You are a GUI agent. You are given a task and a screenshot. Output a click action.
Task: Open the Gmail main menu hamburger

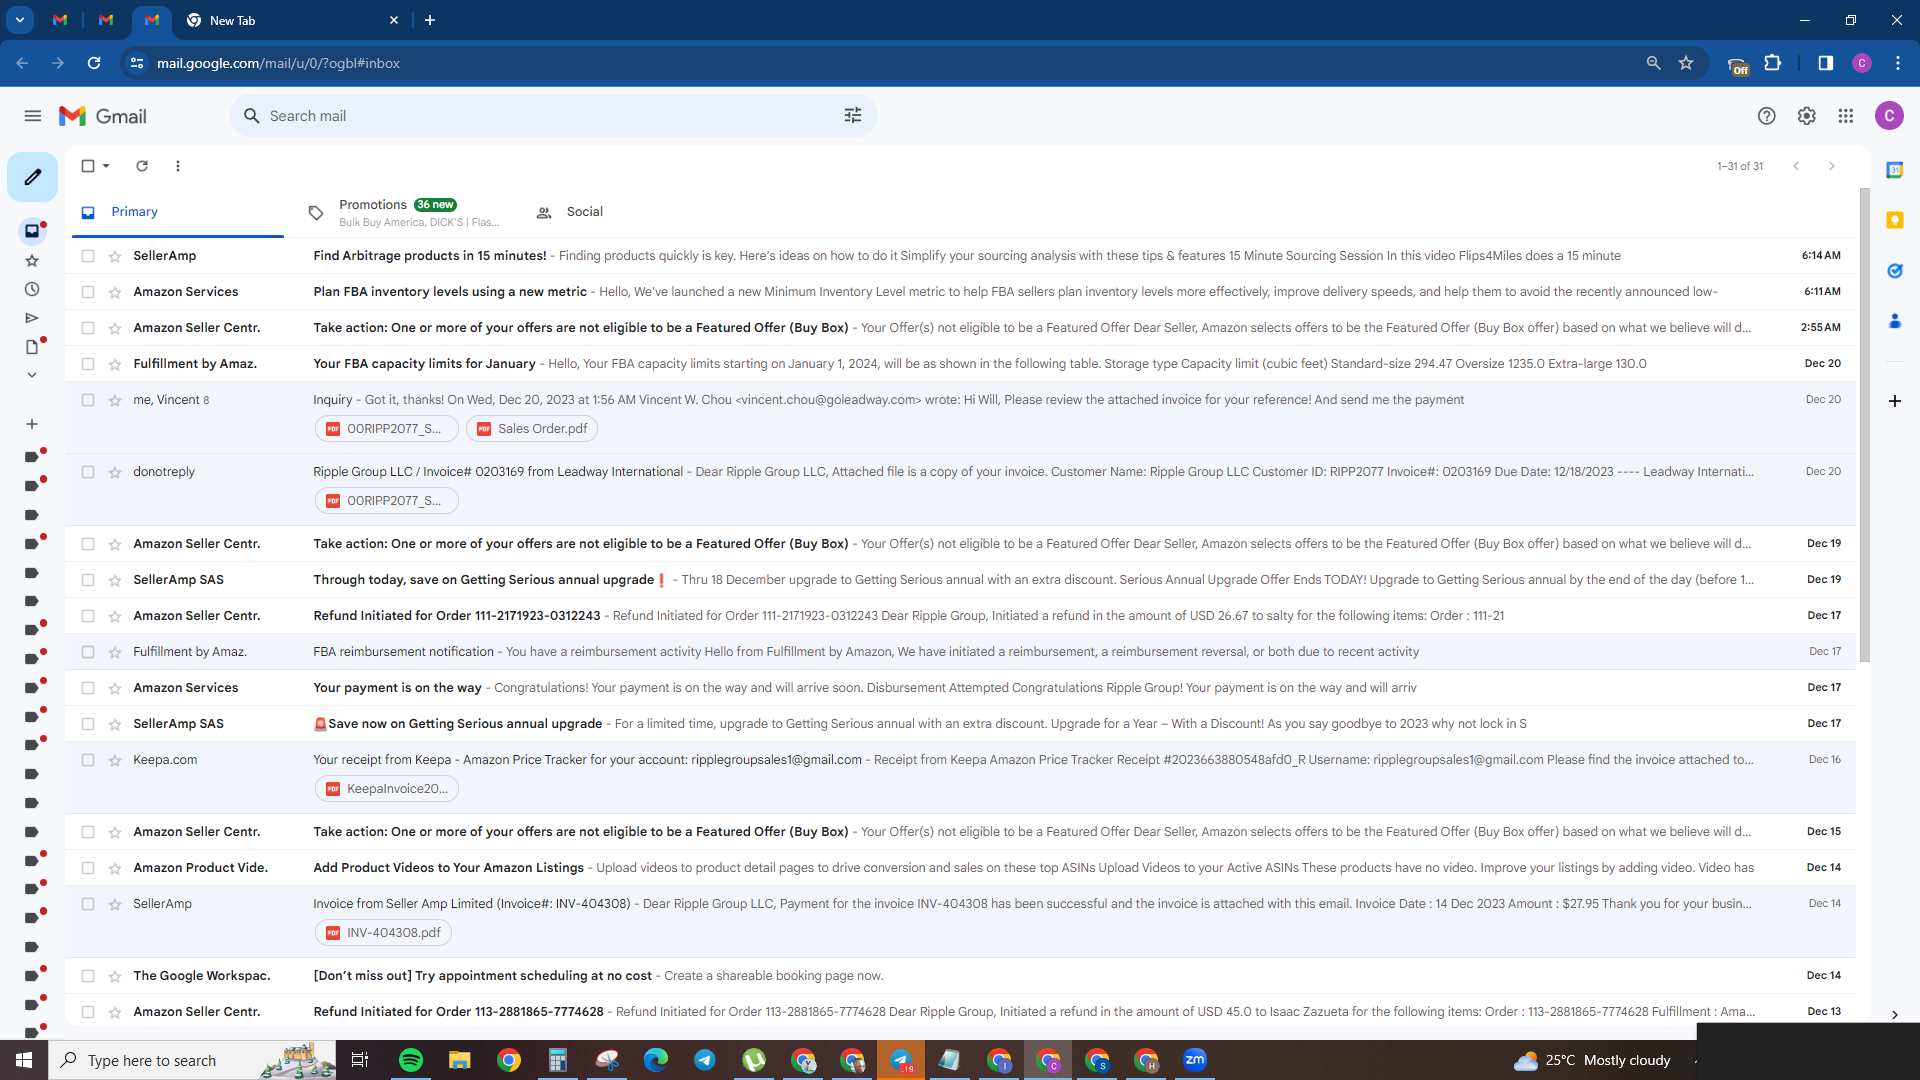33,116
